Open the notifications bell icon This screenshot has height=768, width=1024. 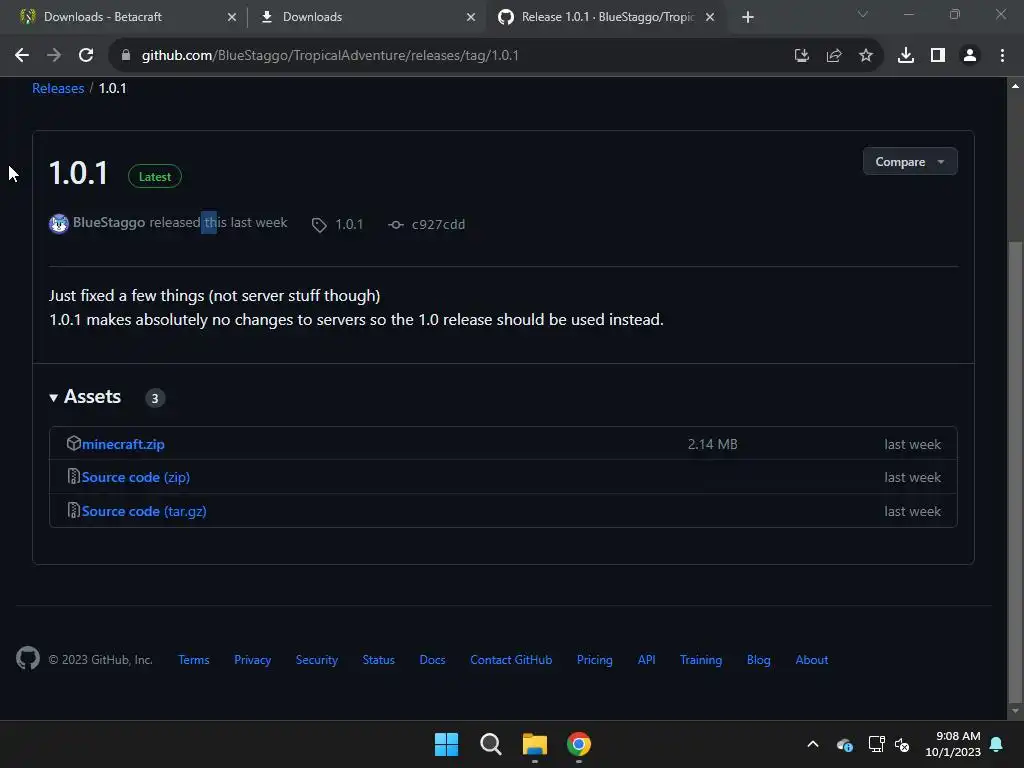point(997,744)
